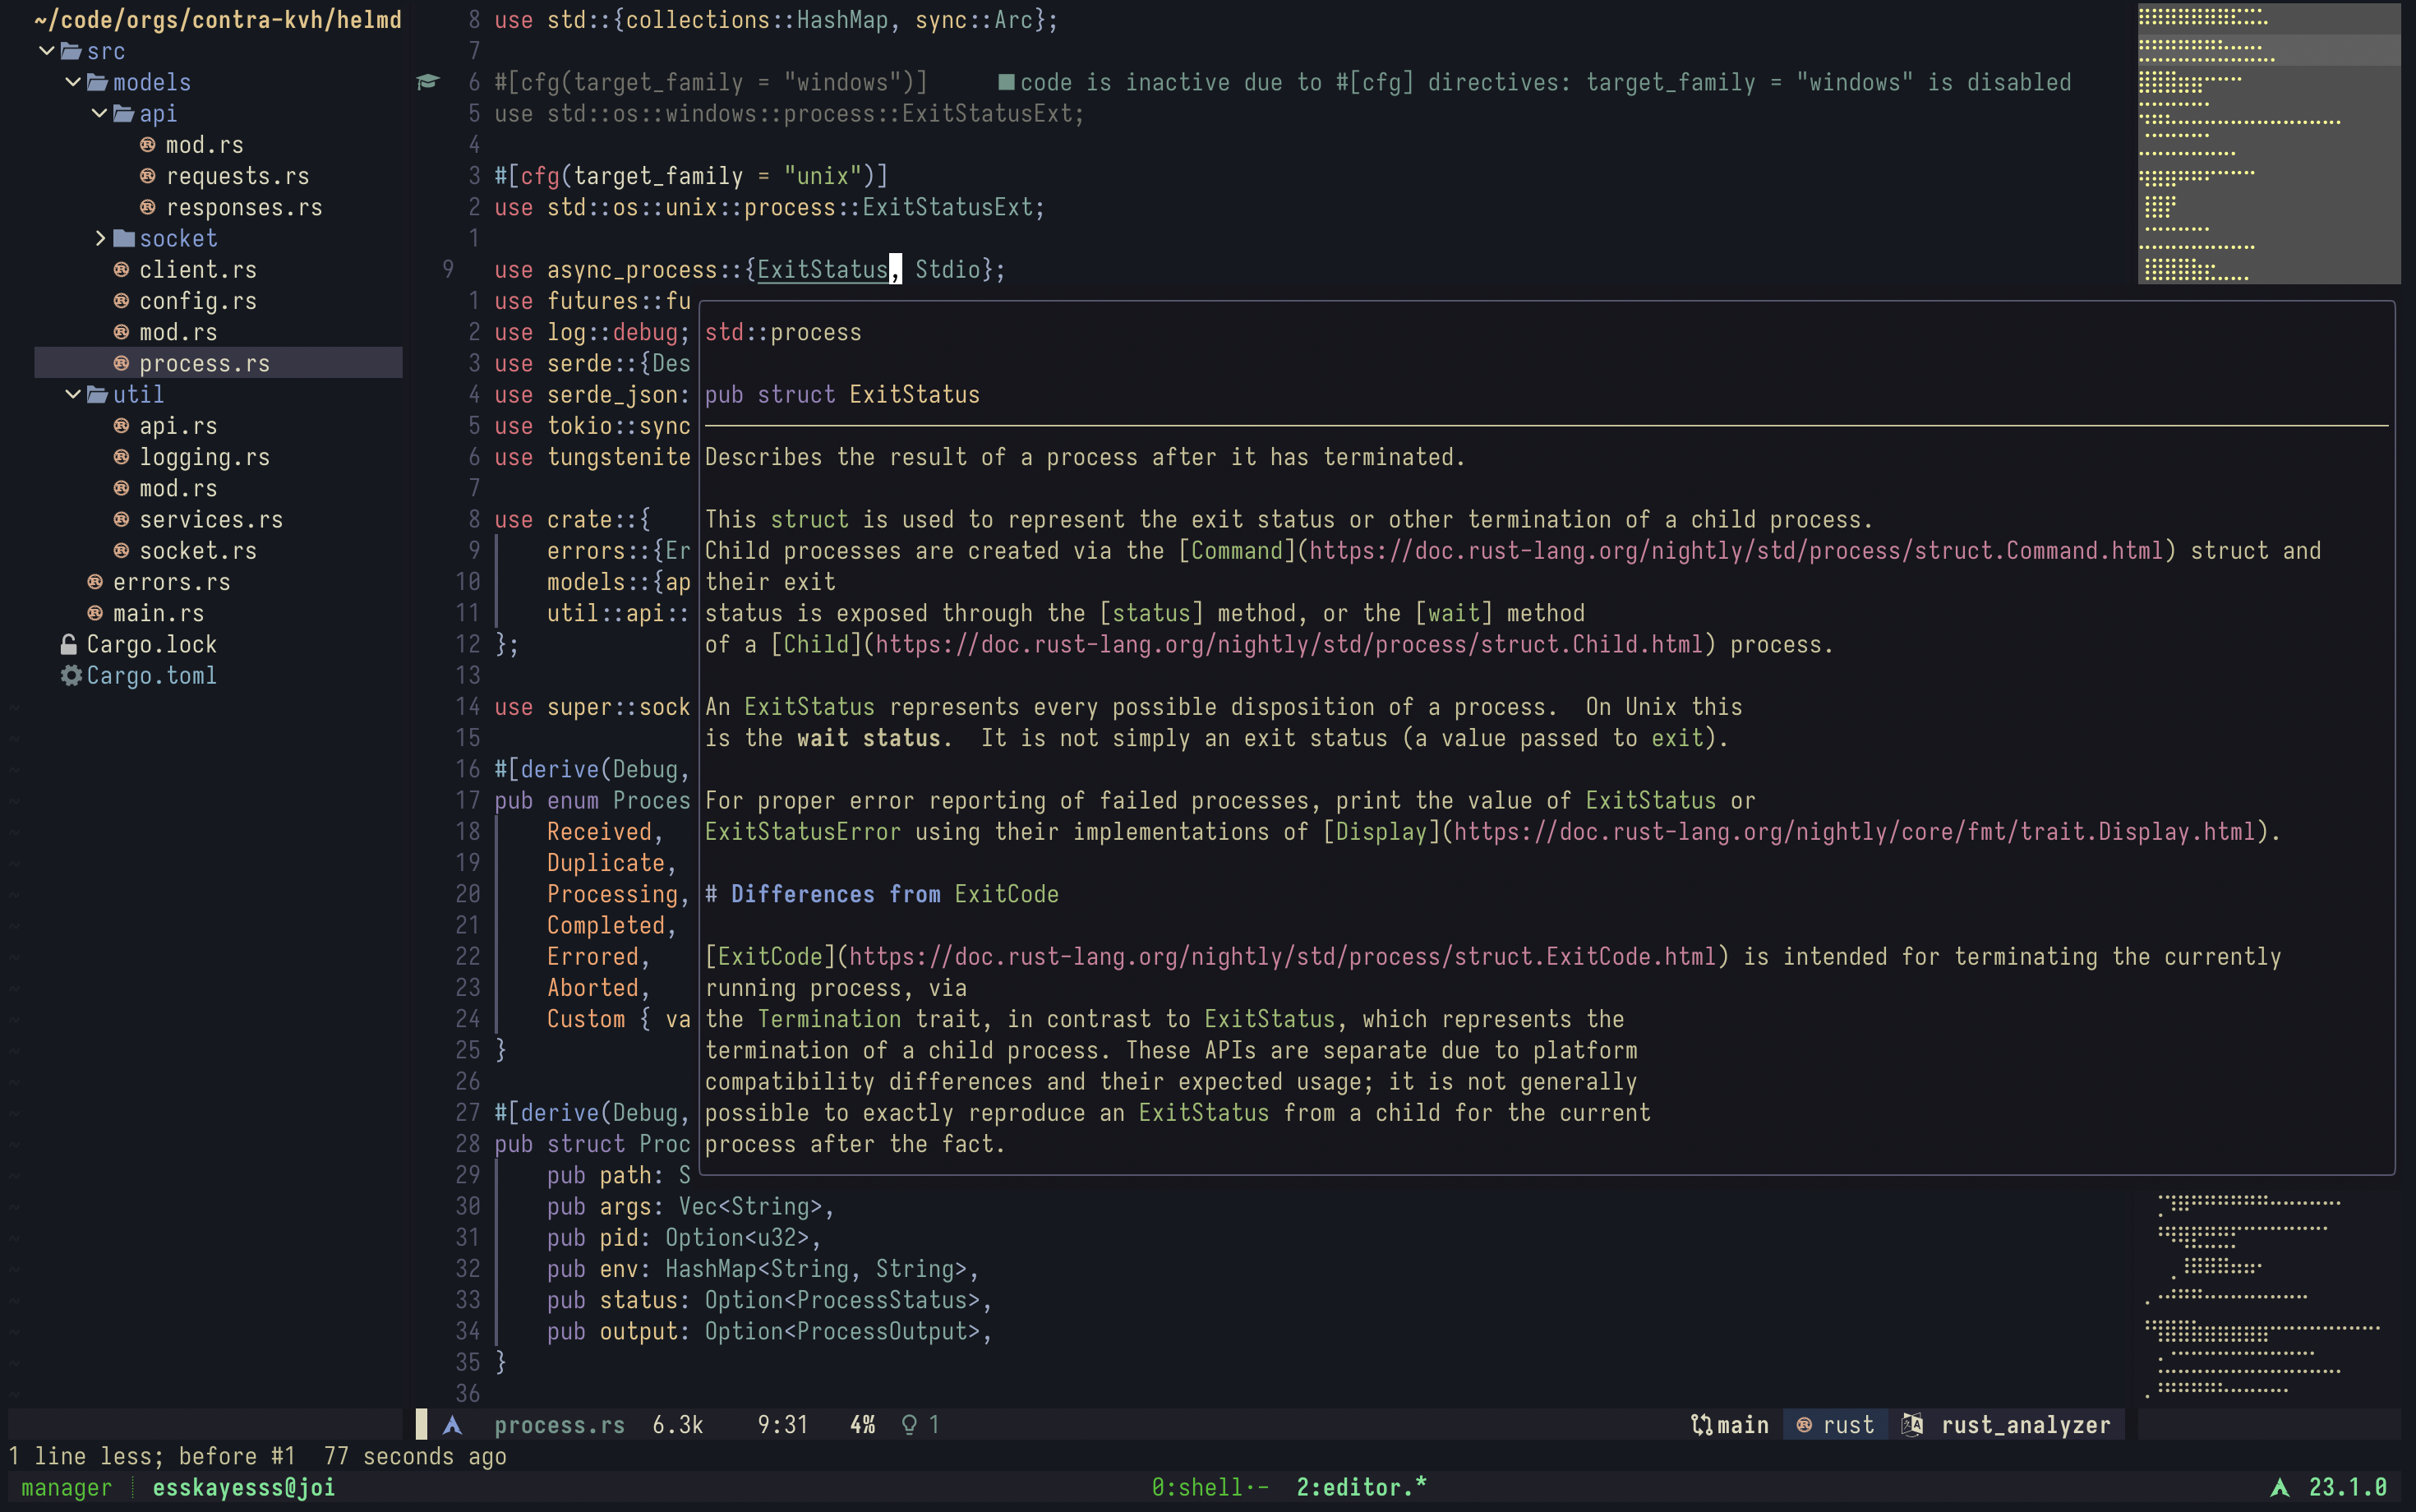Image resolution: width=2416 pixels, height=1512 pixels.
Task: Collapse the api folder chevron
Action: [x=99, y=113]
